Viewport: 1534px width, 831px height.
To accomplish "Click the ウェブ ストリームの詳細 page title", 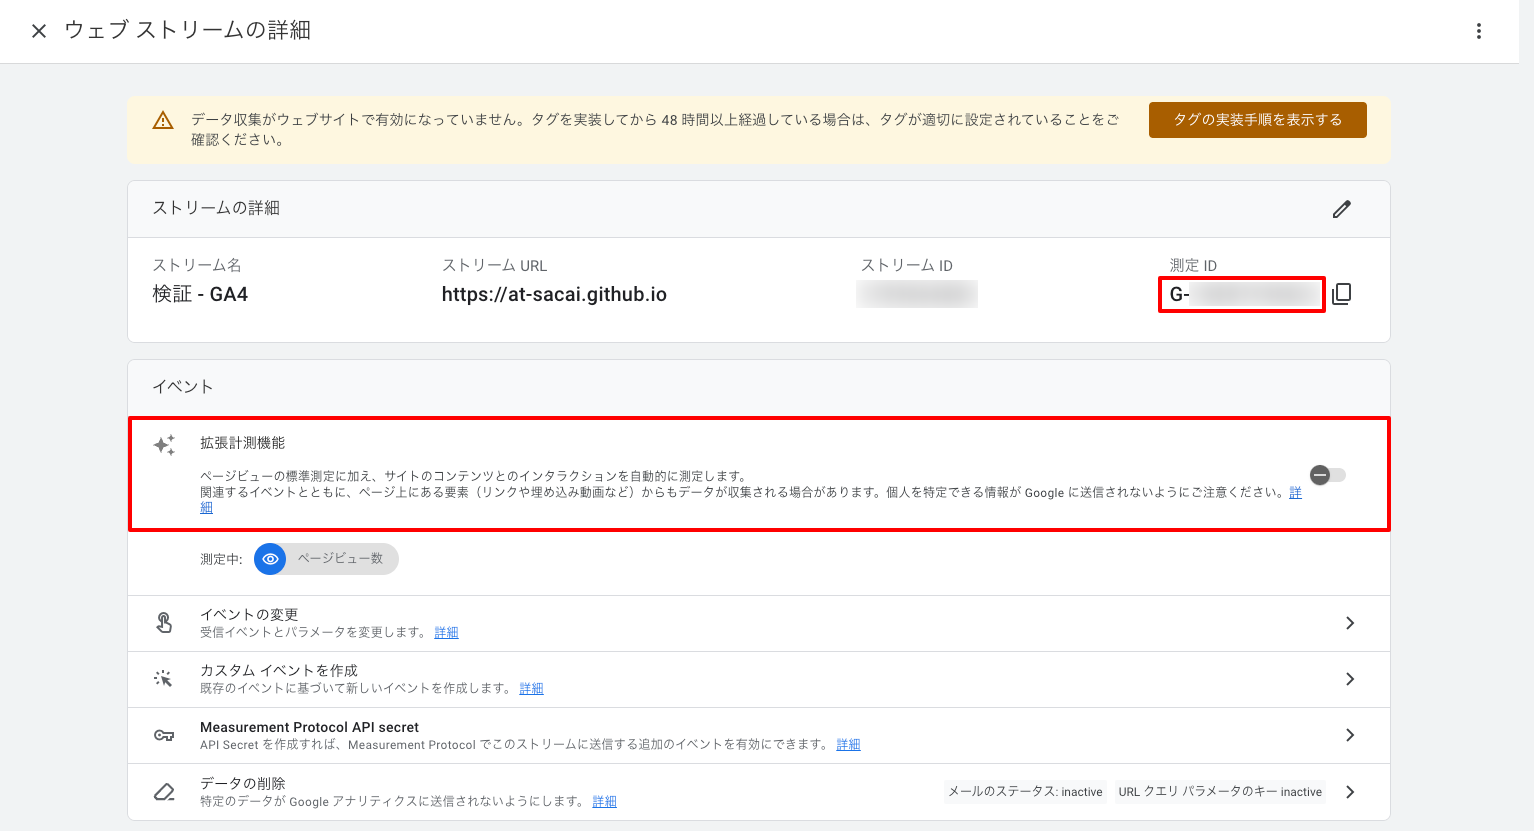I will 188,31.
